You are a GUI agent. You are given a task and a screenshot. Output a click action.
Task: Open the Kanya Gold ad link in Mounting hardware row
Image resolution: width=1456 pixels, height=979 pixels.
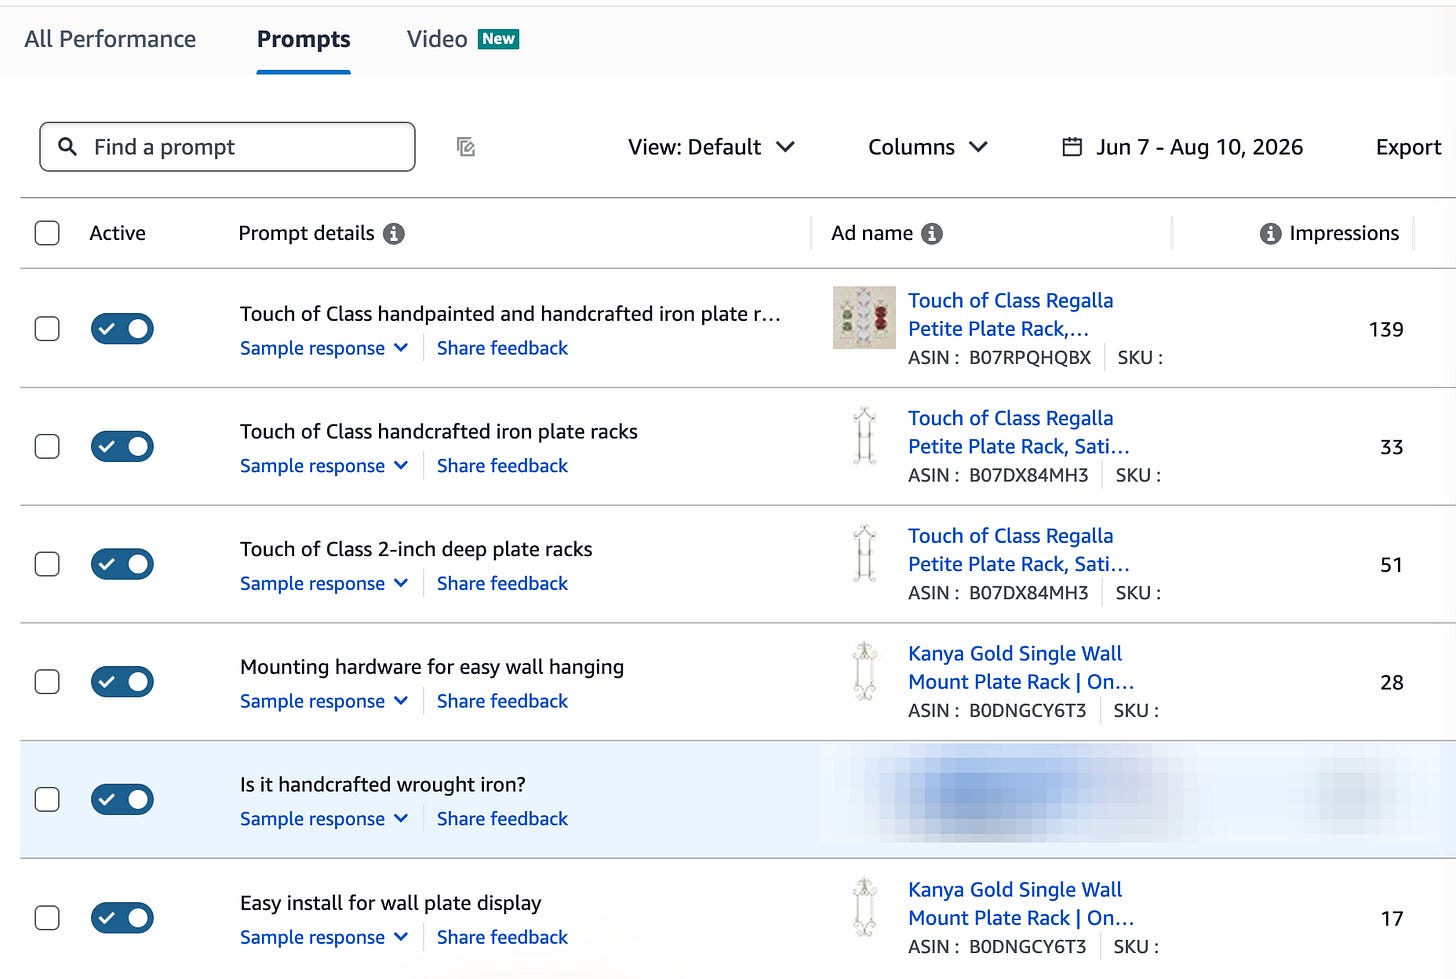(x=1021, y=667)
